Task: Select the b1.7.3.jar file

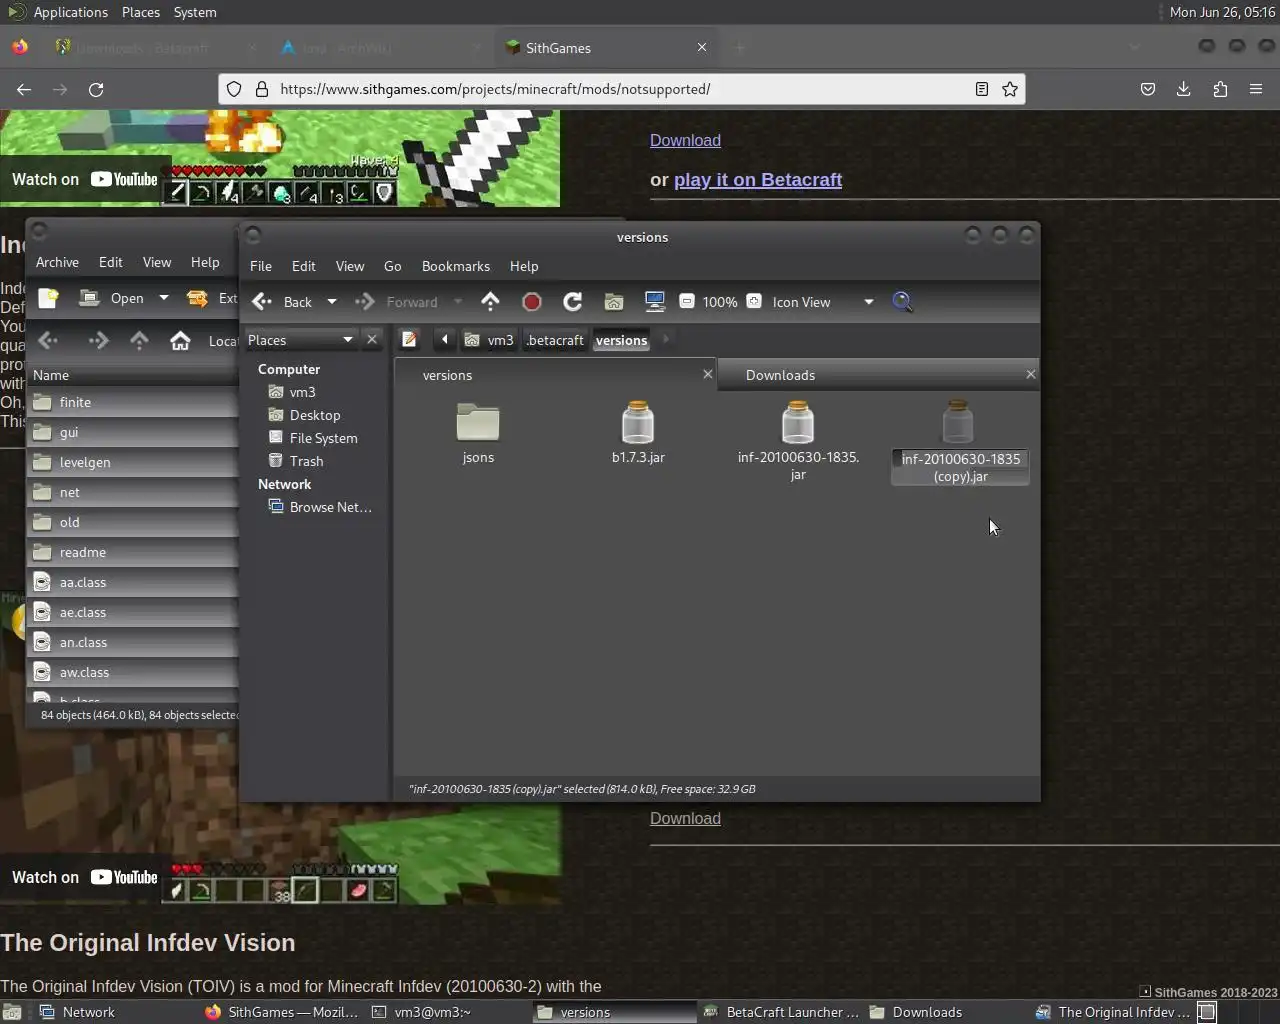Action: tap(638, 432)
